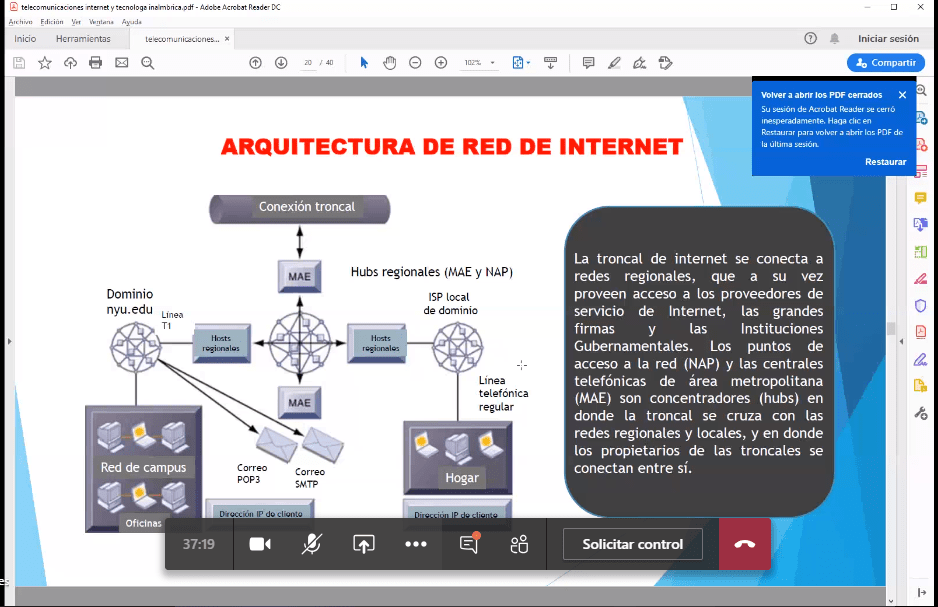Open the Edición menu

pyautogui.click(x=52, y=21)
